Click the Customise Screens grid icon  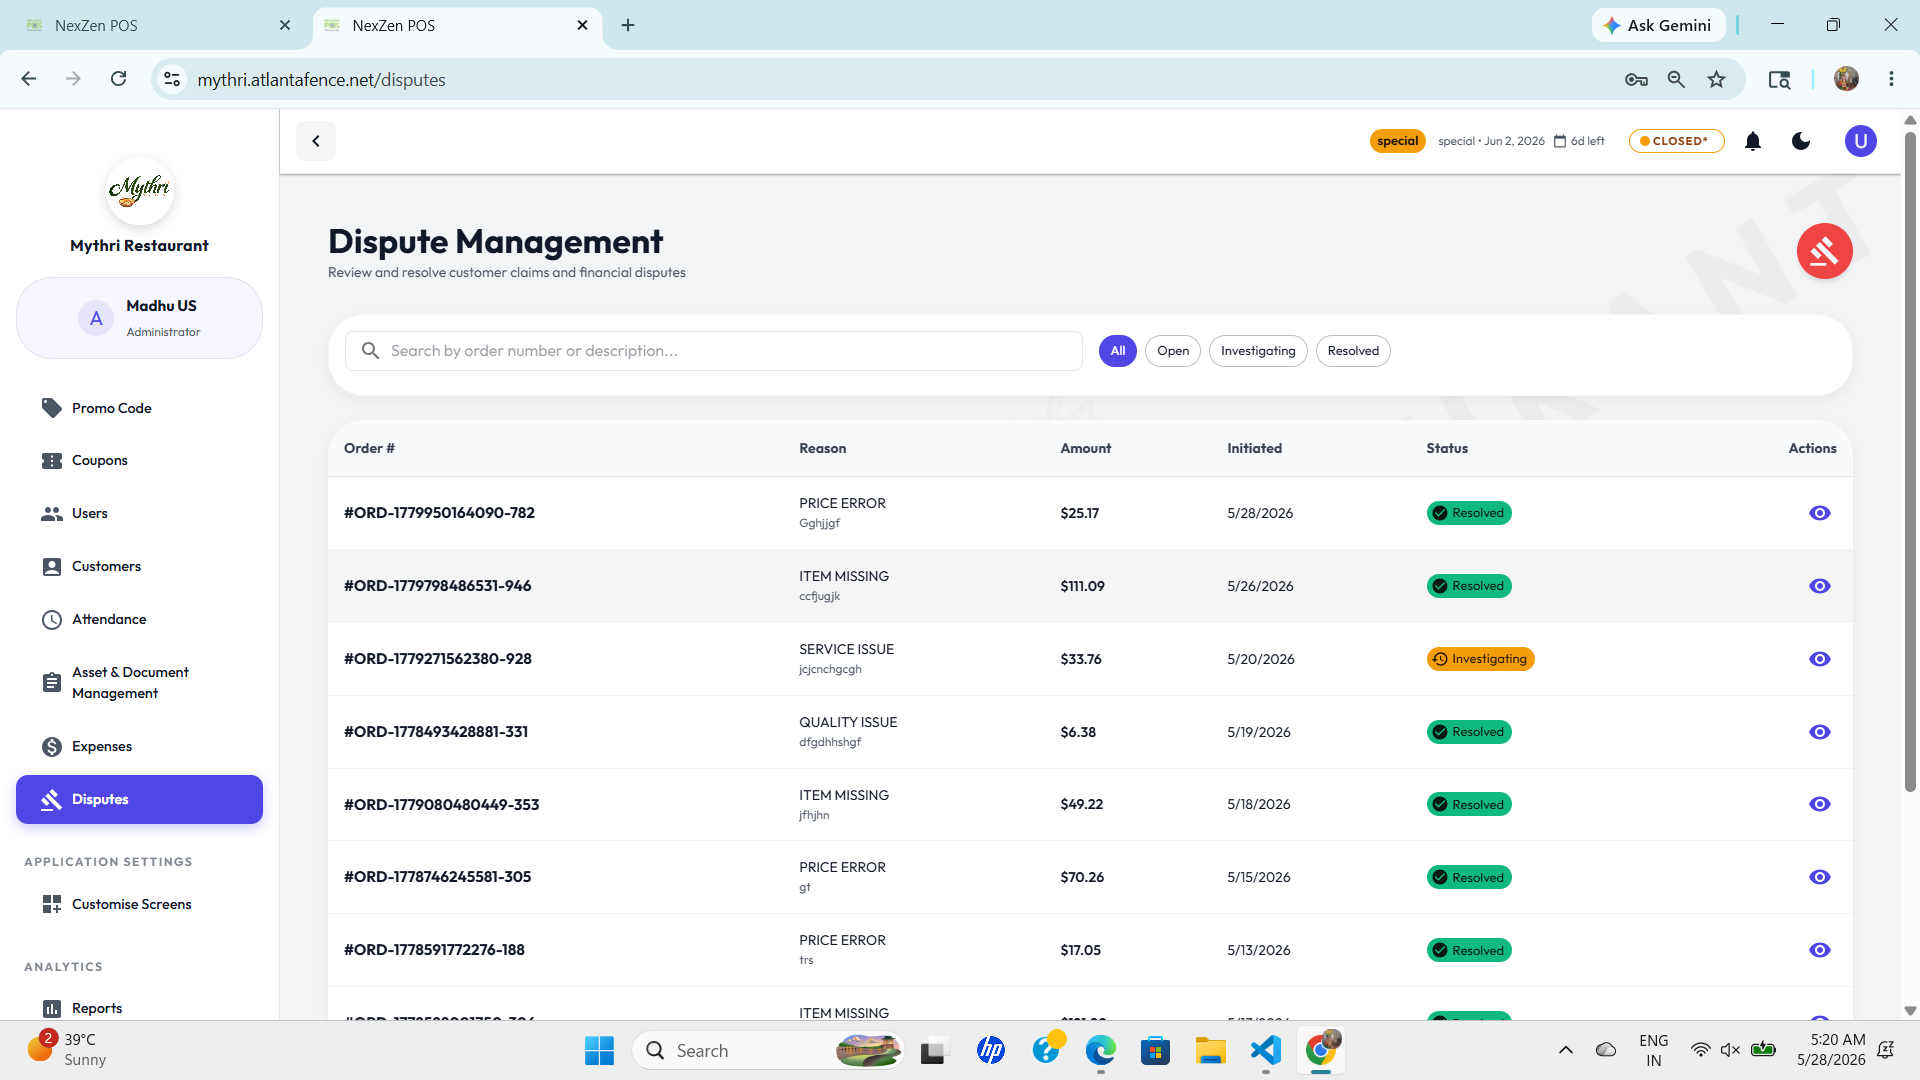click(52, 904)
